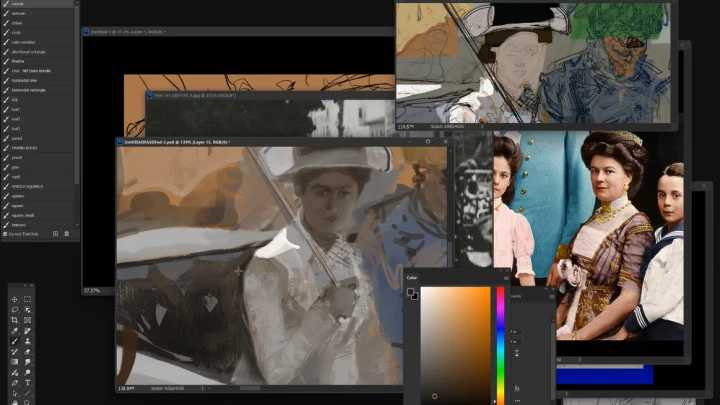Viewport: 720px width, 405px height.
Task: Click the 138.84% zoom field in psd window
Action: coord(126,388)
